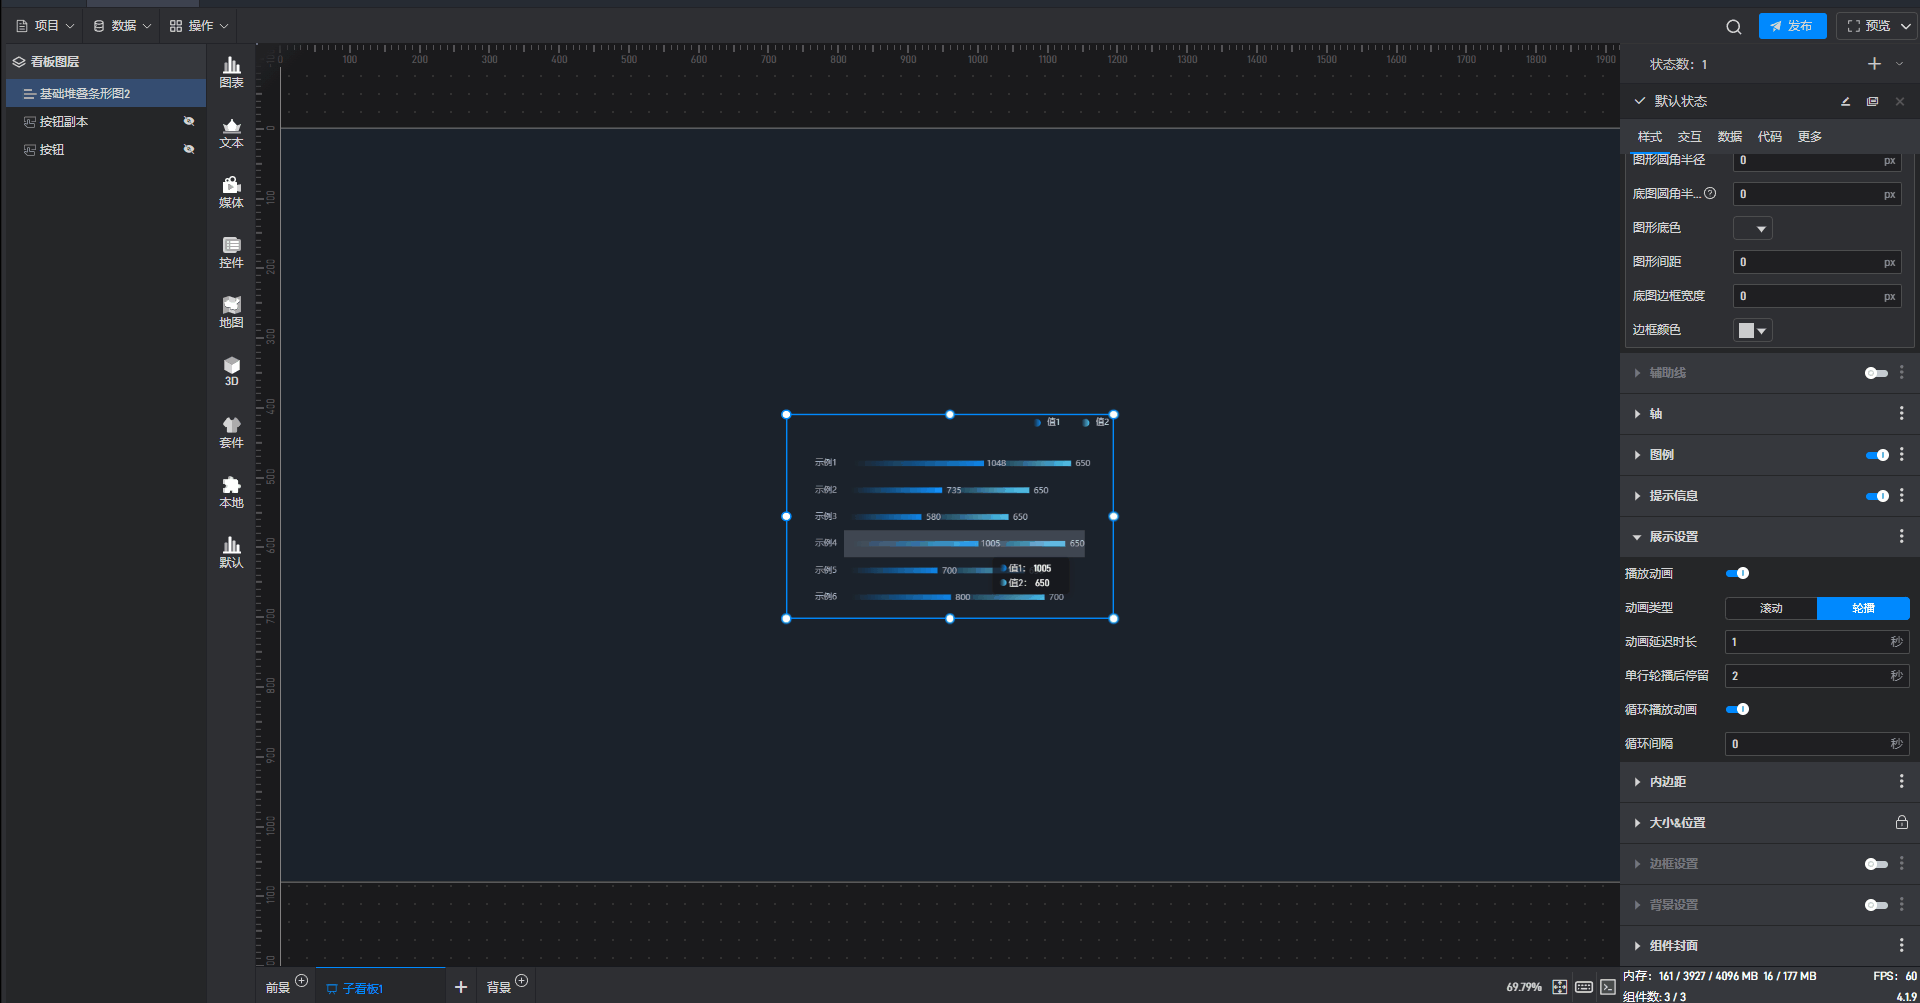This screenshot has height=1003, width=1920.
Task: Open the 图形底色 color picker
Action: coord(1752,229)
